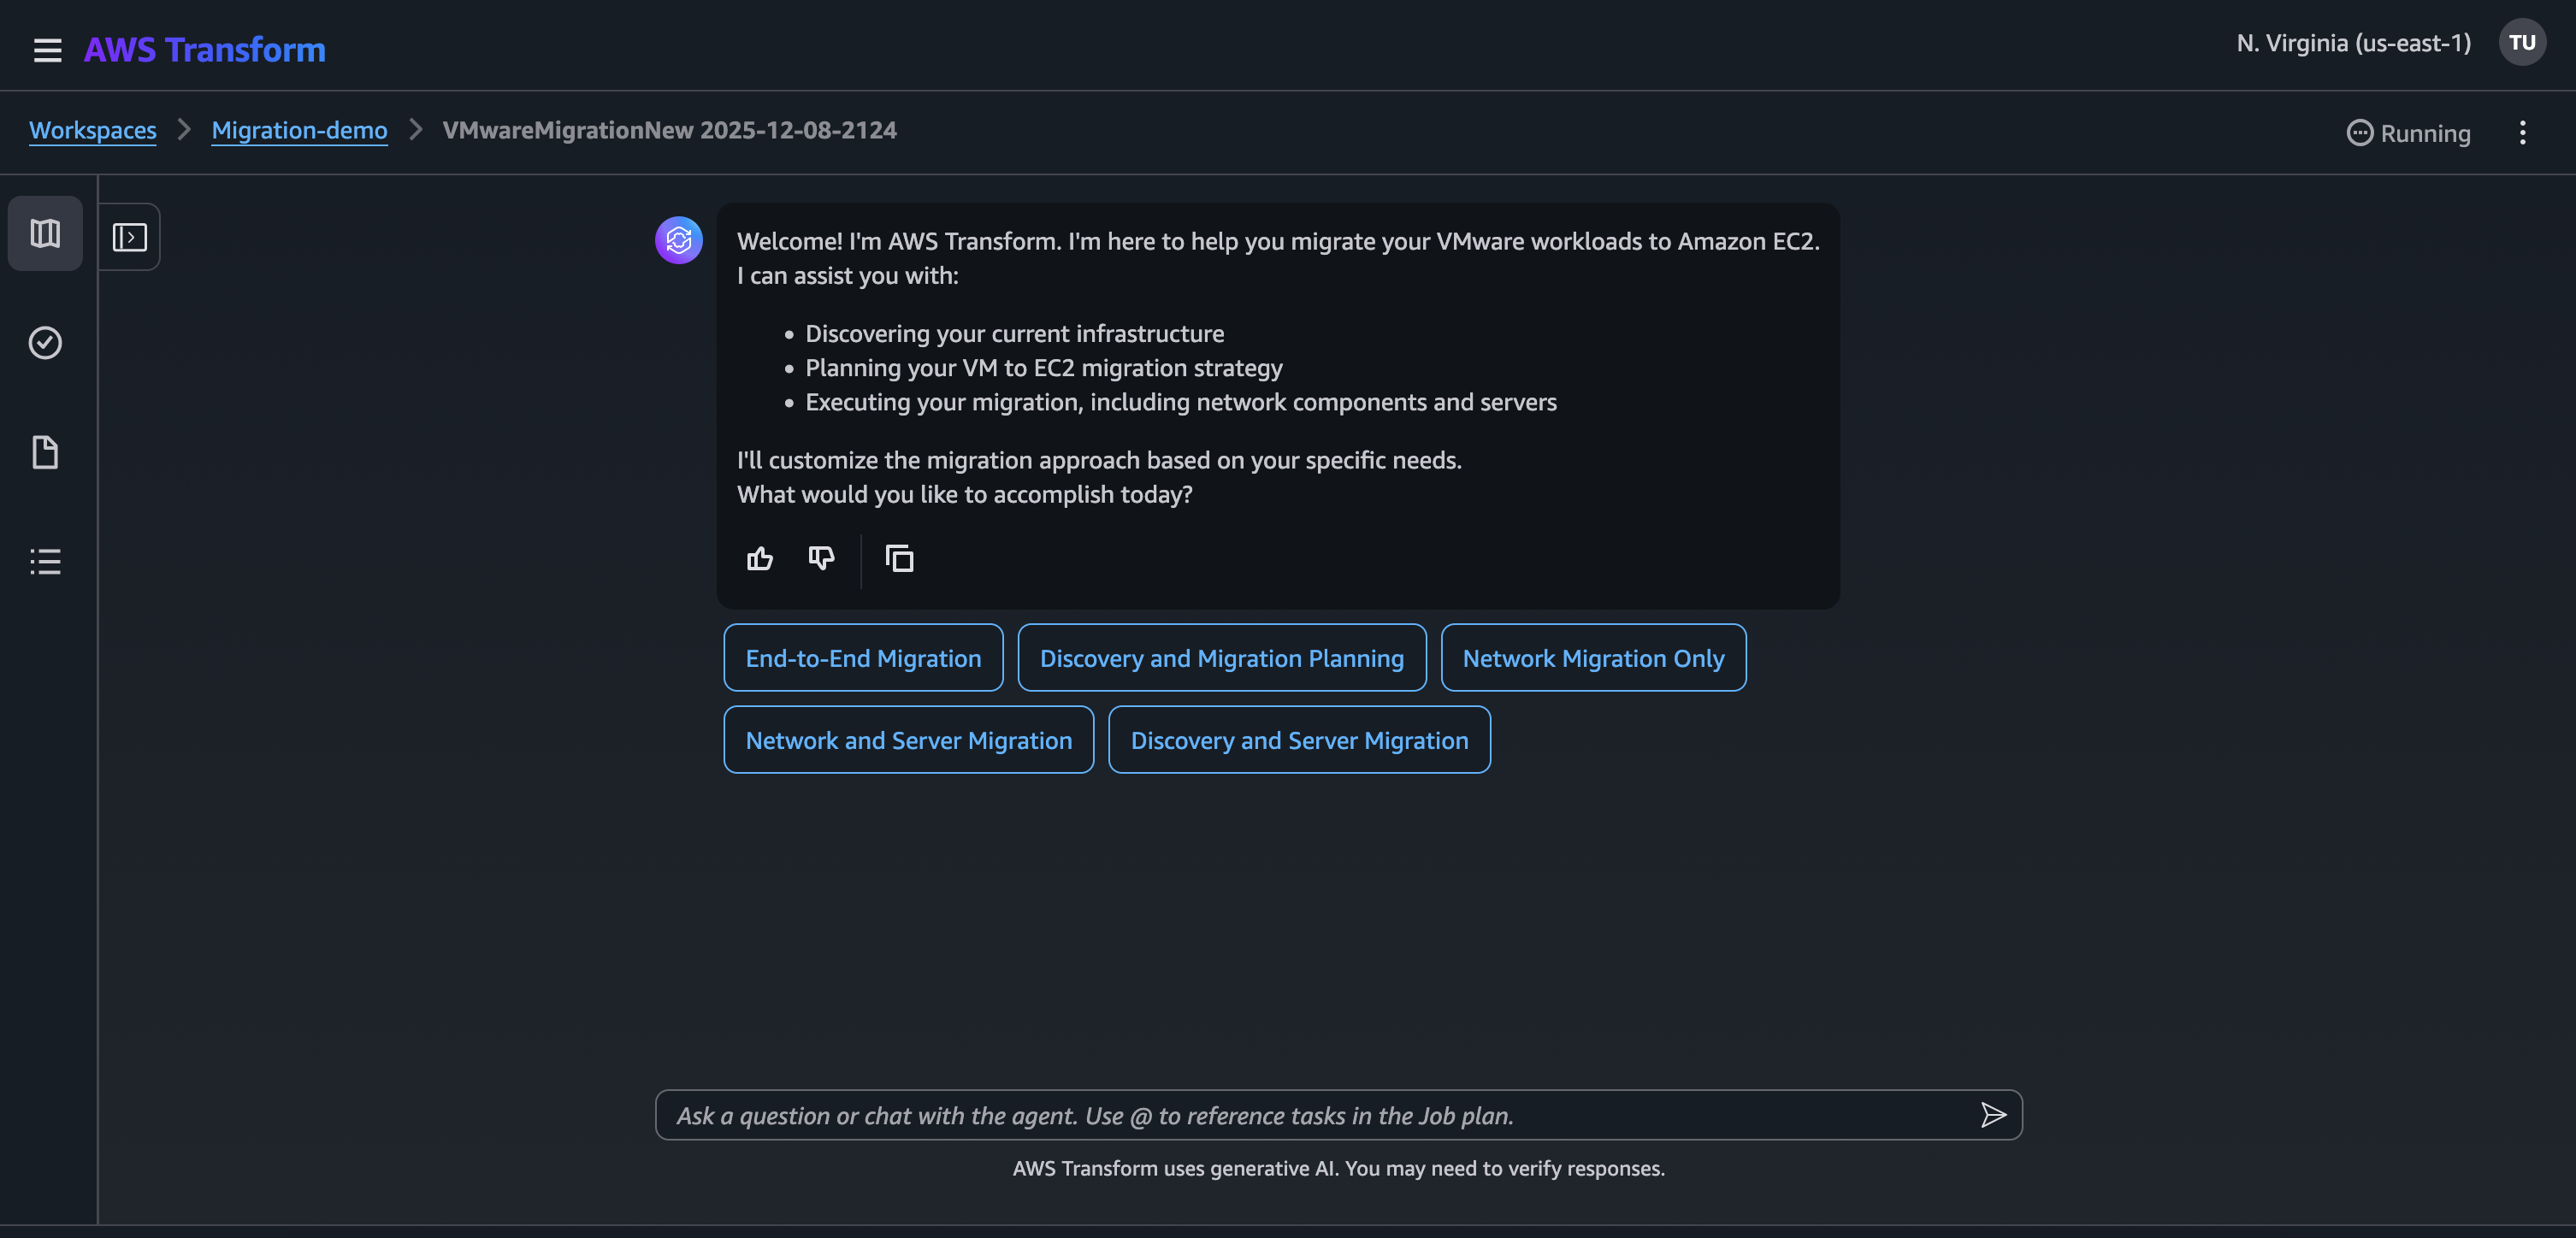Image resolution: width=2576 pixels, height=1238 pixels.
Task: Choose Discovery and Migration Planning
Action: (1221, 657)
